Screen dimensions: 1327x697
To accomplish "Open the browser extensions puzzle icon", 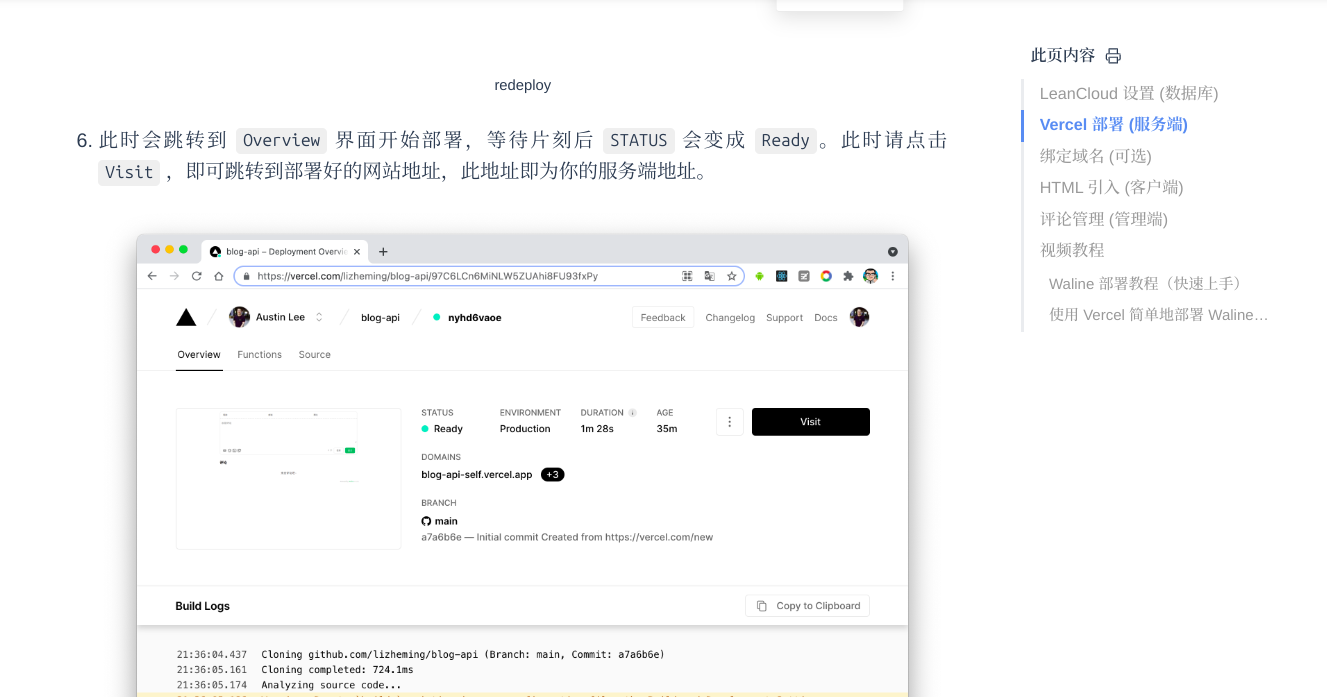I will tap(848, 276).
